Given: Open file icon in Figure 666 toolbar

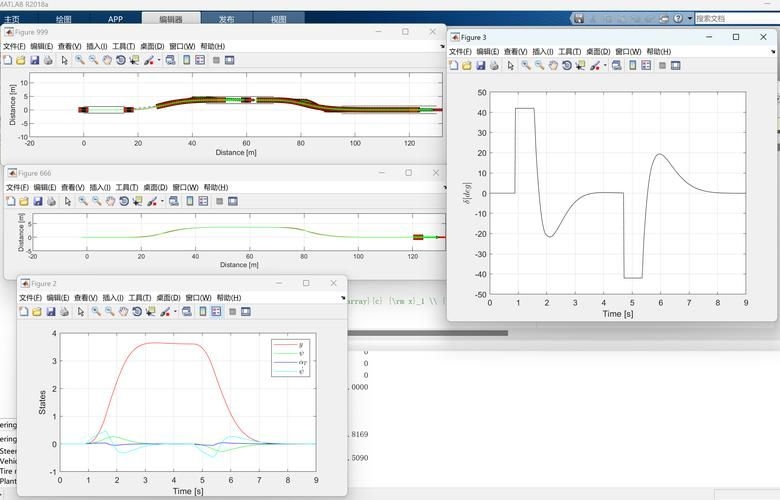Looking at the screenshot, I should (24, 201).
